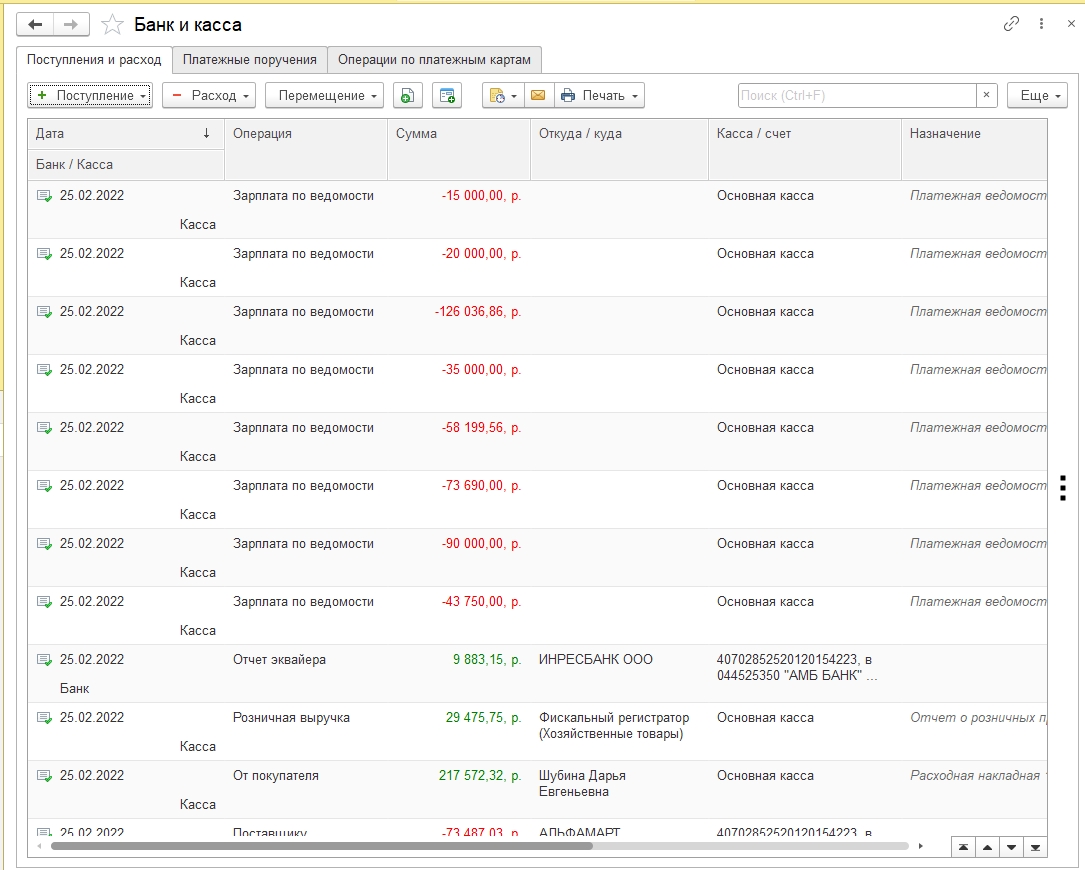Open the create-based-on document dropdown icon

click(x=503, y=96)
